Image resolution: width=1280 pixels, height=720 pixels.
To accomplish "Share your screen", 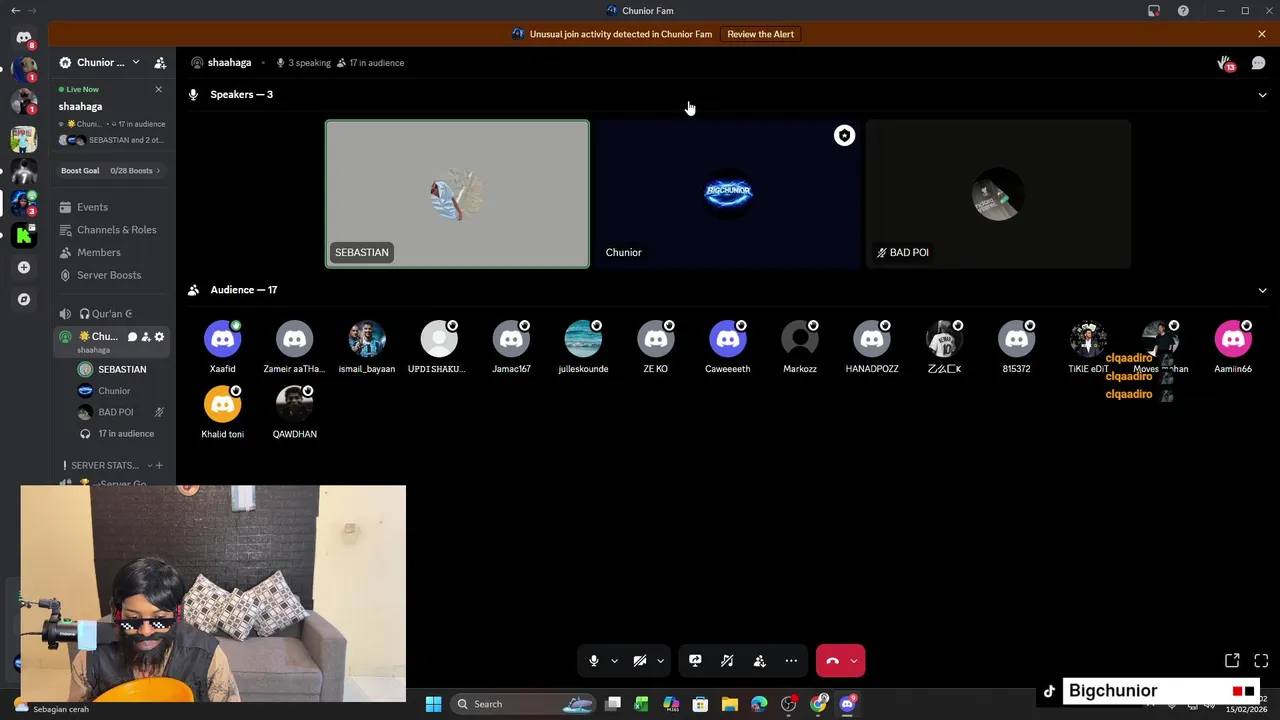I will point(695,661).
